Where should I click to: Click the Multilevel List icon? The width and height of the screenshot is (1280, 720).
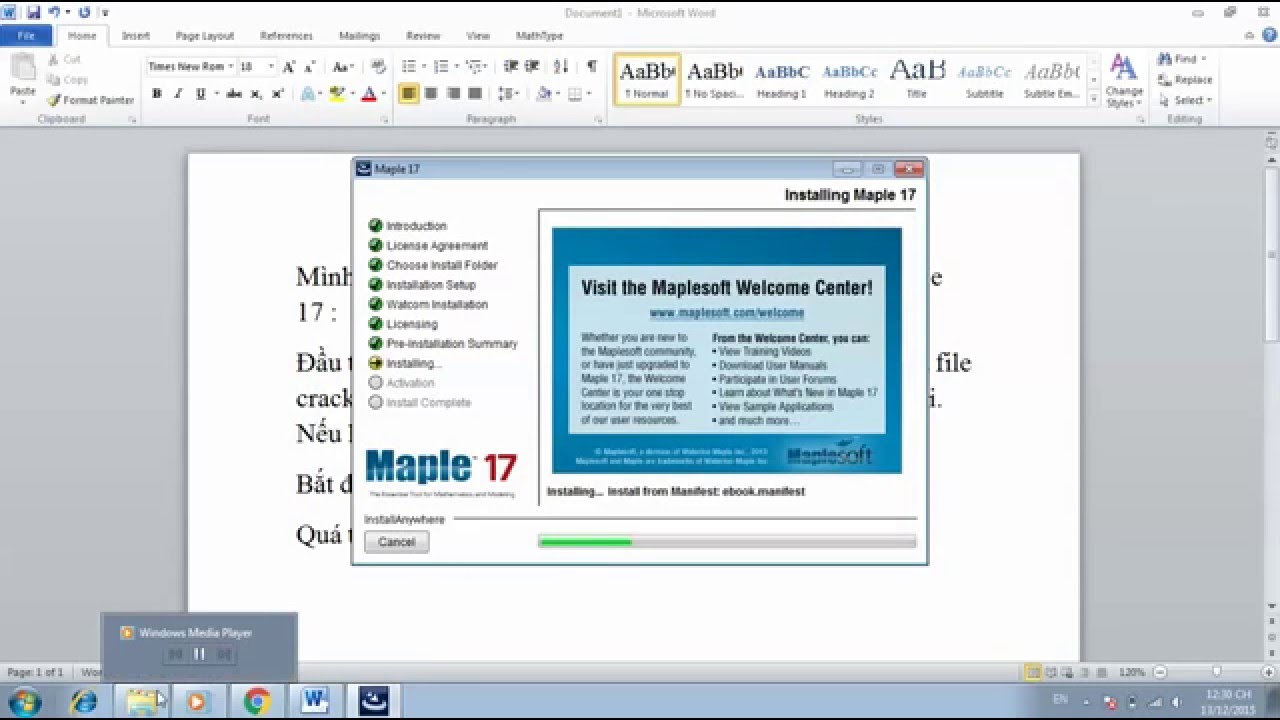[476, 67]
